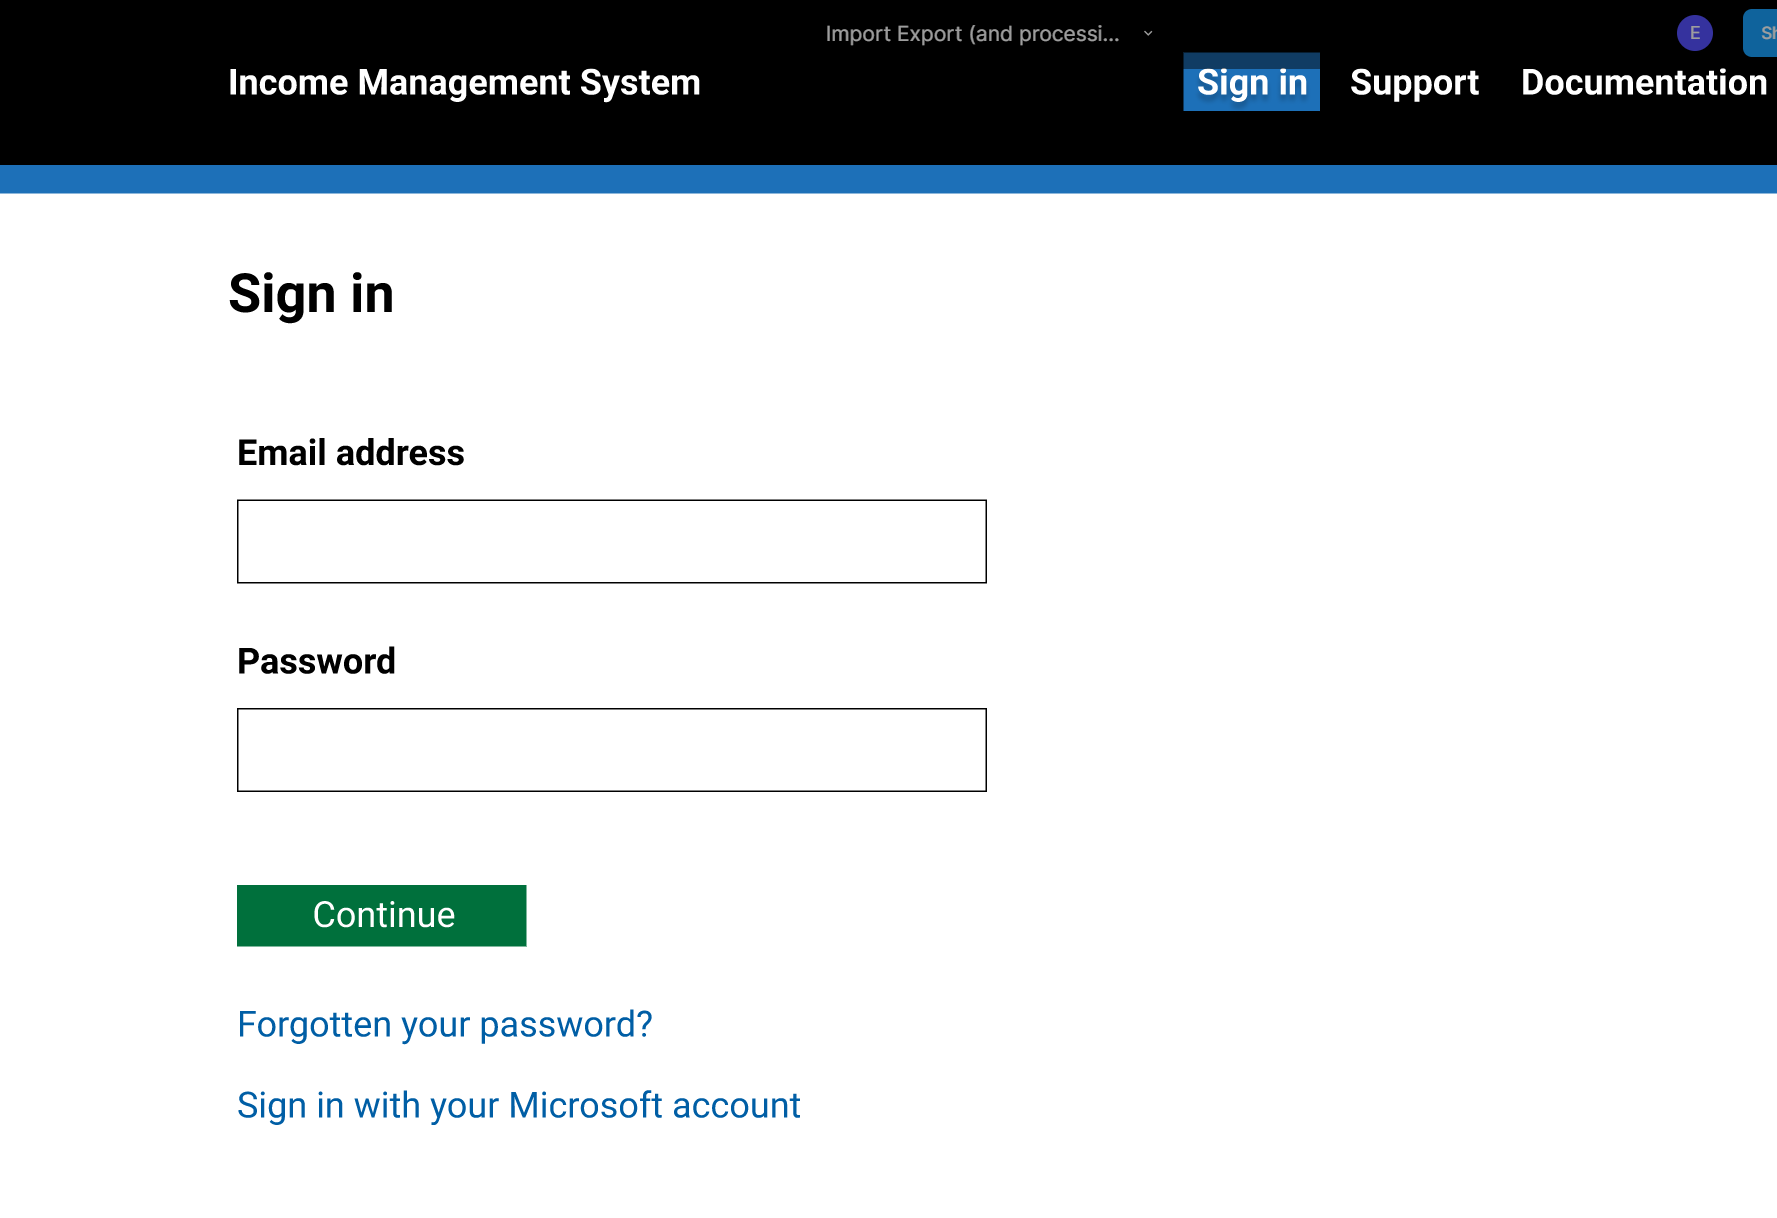The height and width of the screenshot is (1218, 1777).
Task: Click the Email address field label
Action: 350,453
